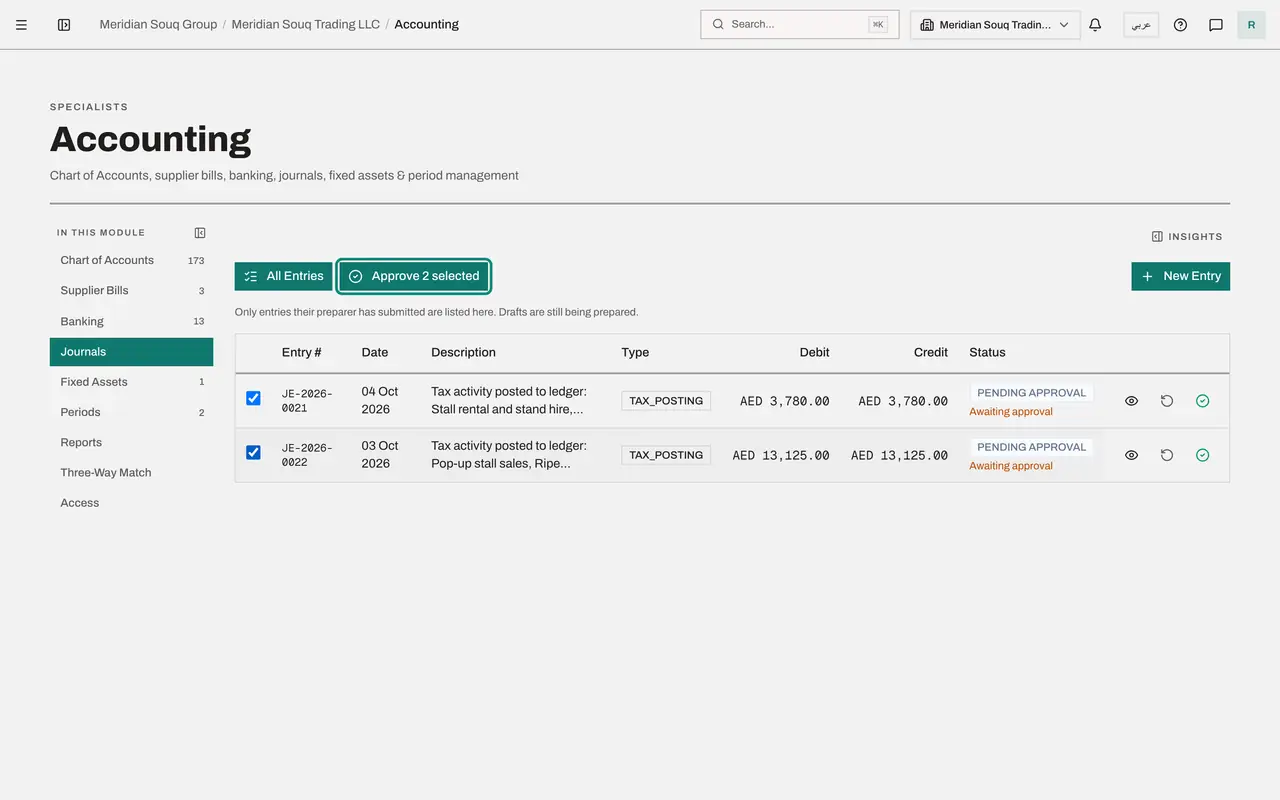This screenshot has width=1280, height=800.
Task: Click the Status column header
Action: tap(987, 352)
